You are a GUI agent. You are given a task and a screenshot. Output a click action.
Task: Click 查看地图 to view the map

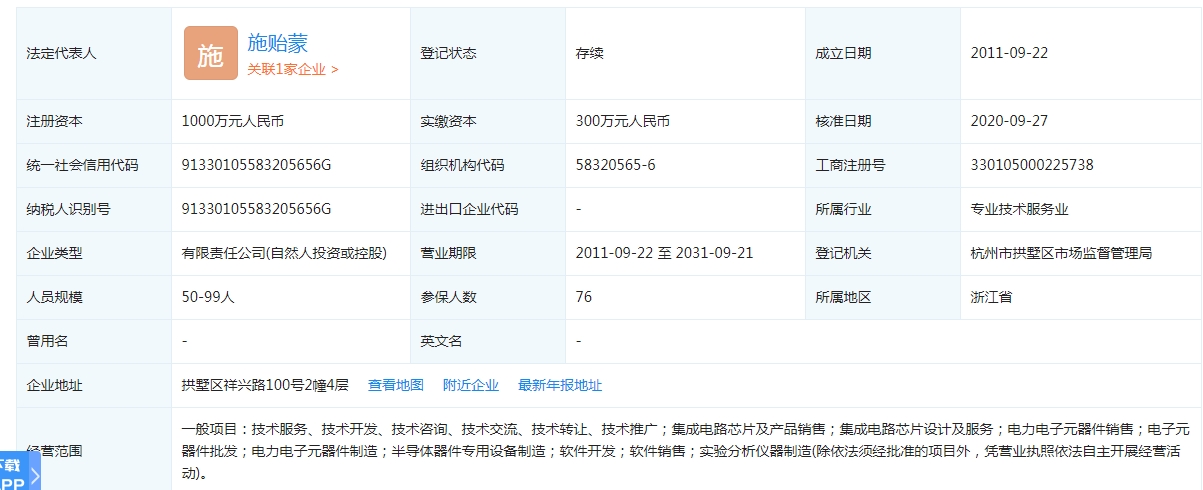tap(396, 385)
